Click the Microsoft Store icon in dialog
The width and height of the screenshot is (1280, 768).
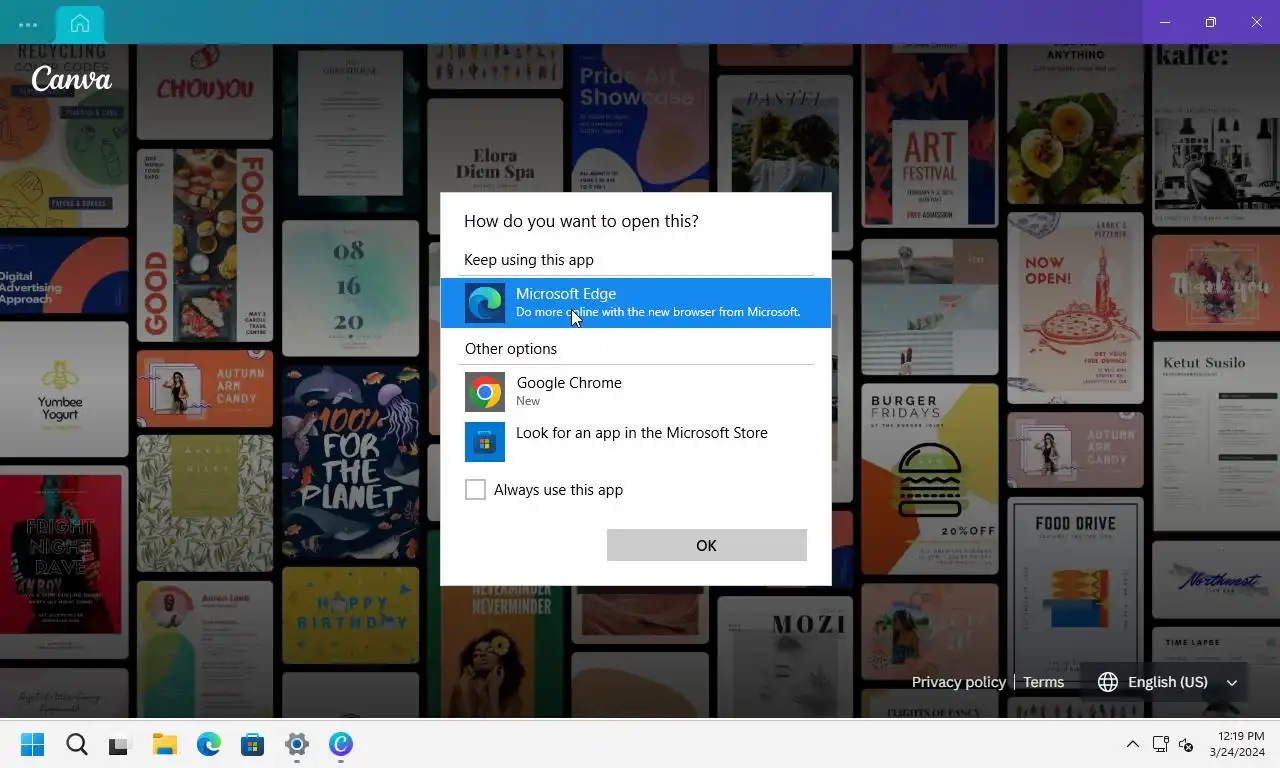click(485, 442)
